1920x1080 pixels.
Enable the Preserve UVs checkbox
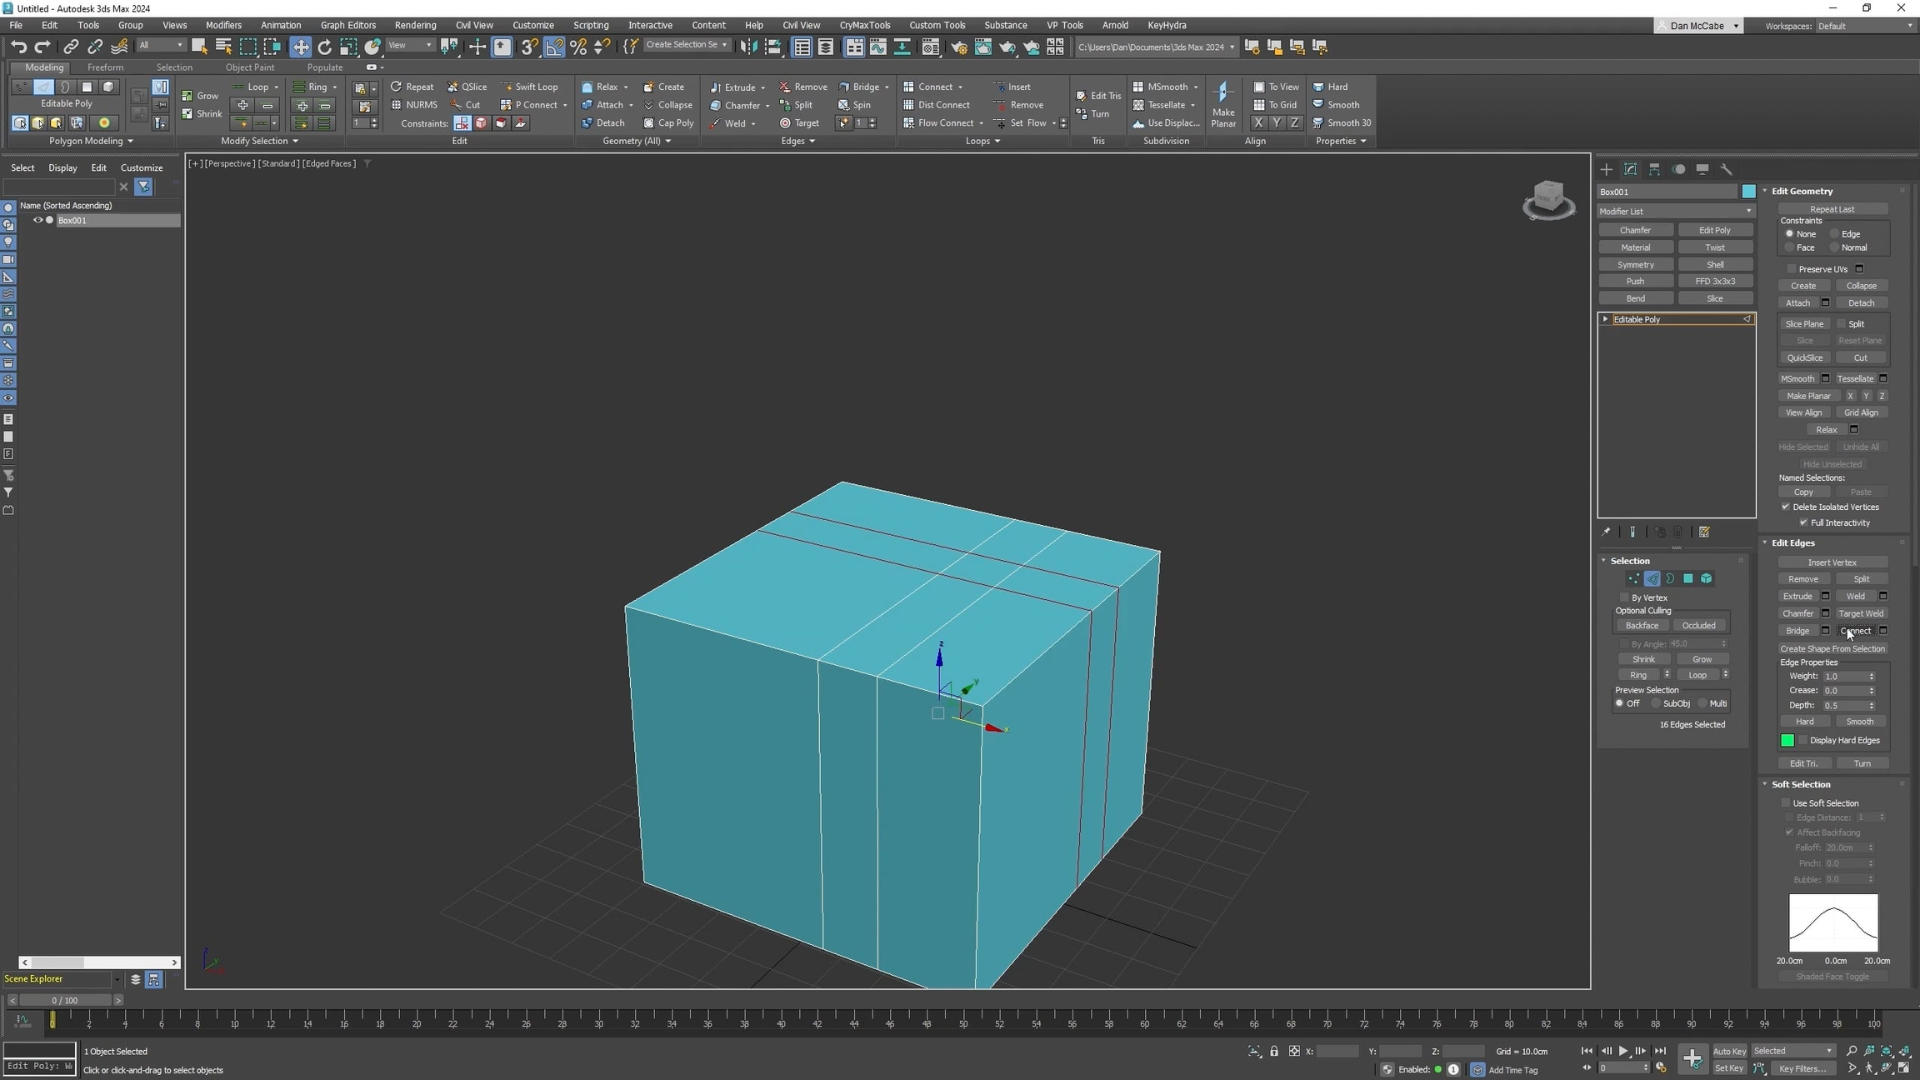pyautogui.click(x=1791, y=269)
